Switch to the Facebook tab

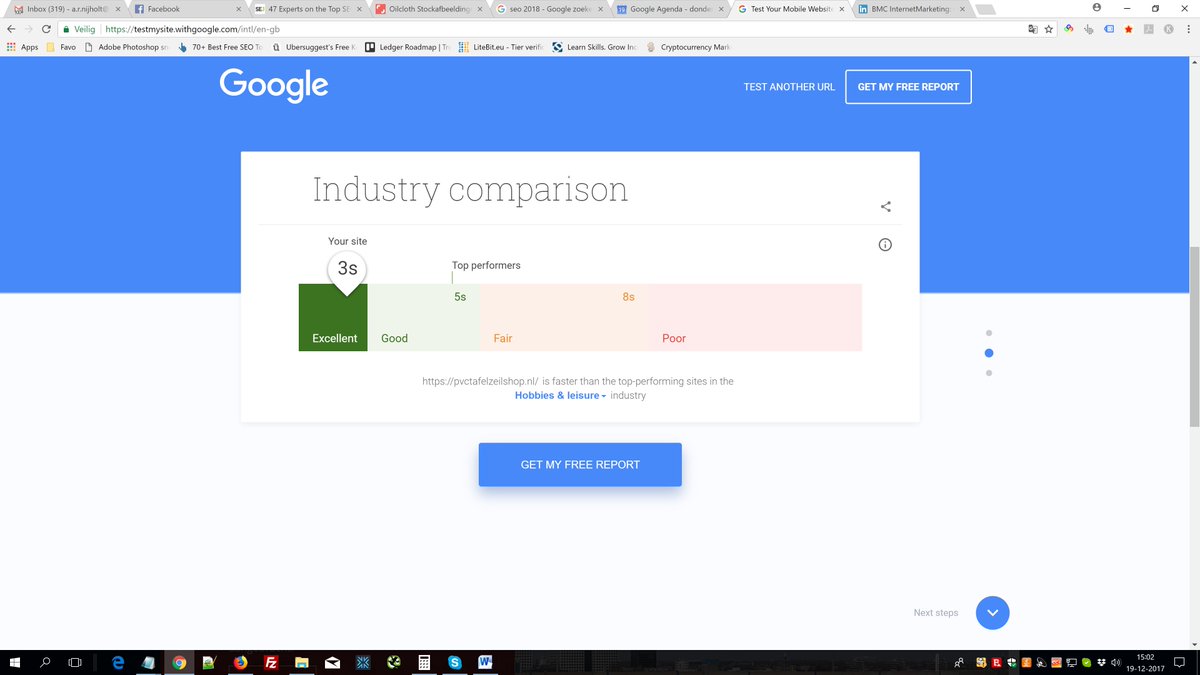[x=186, y=9]
